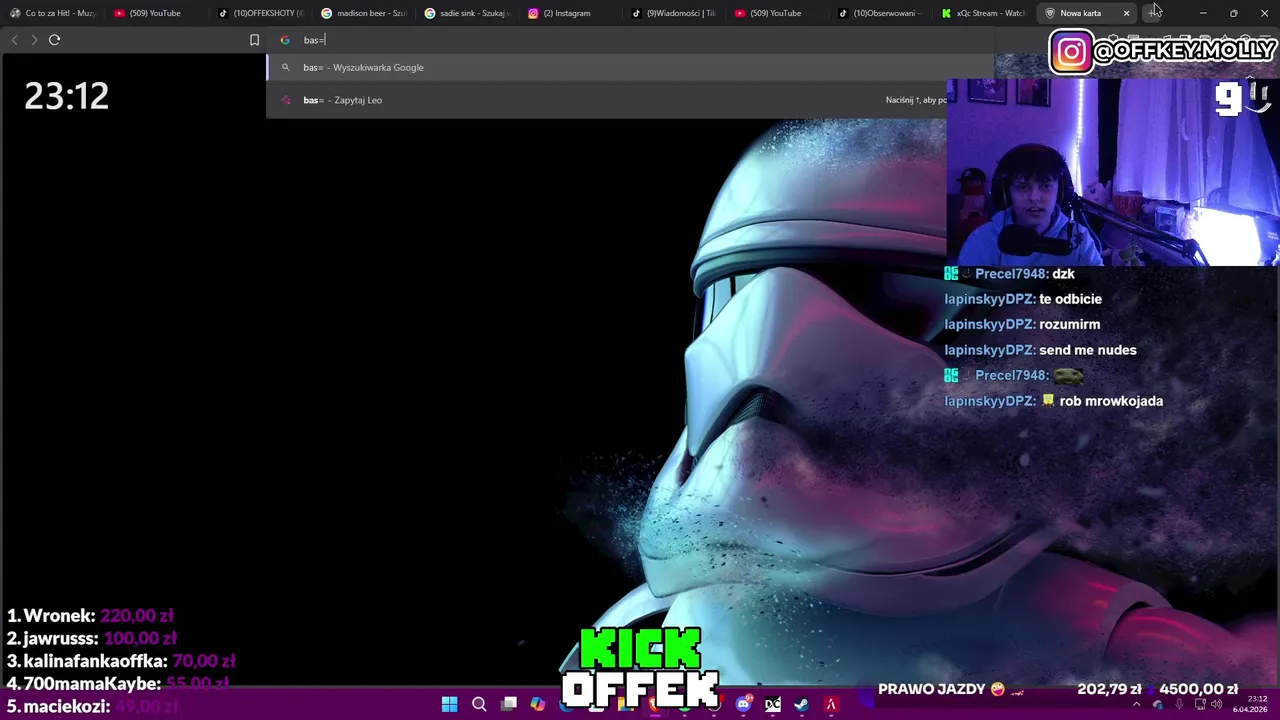The height and width of the screenshot is (720, 1280).
Task: Open the Wiadomości TikTok tab
Action: [676, 13]
